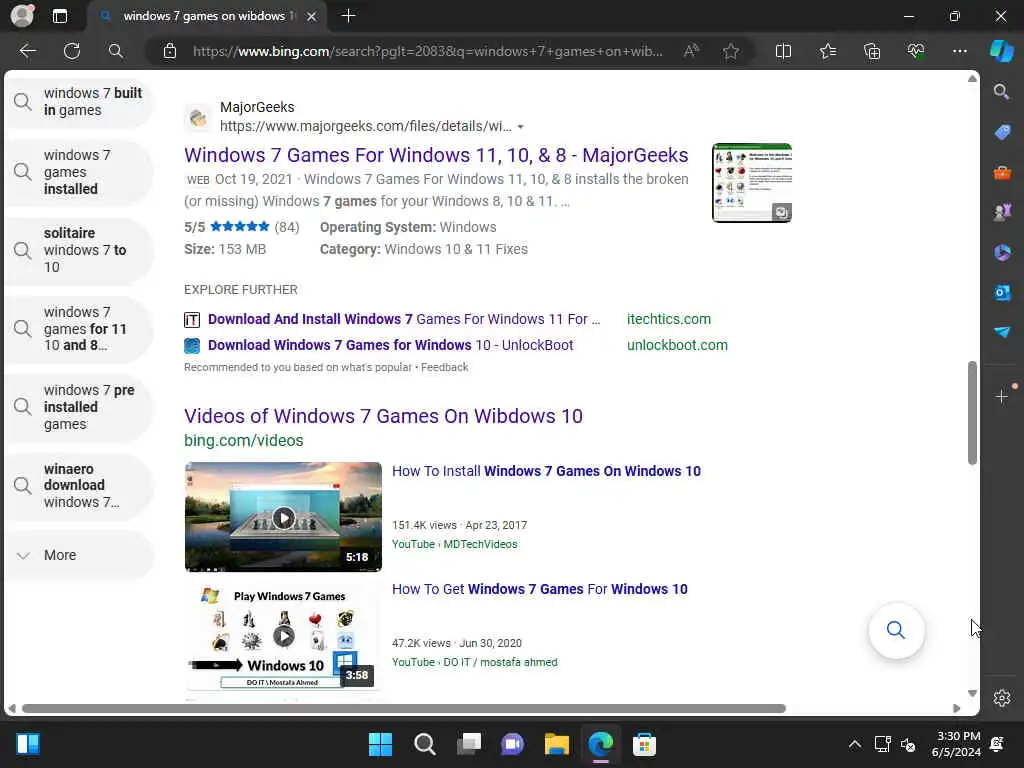The height and width of the screenshot is (768, 1024).
Task: Open the Favorites list
Action: [827, 51]
